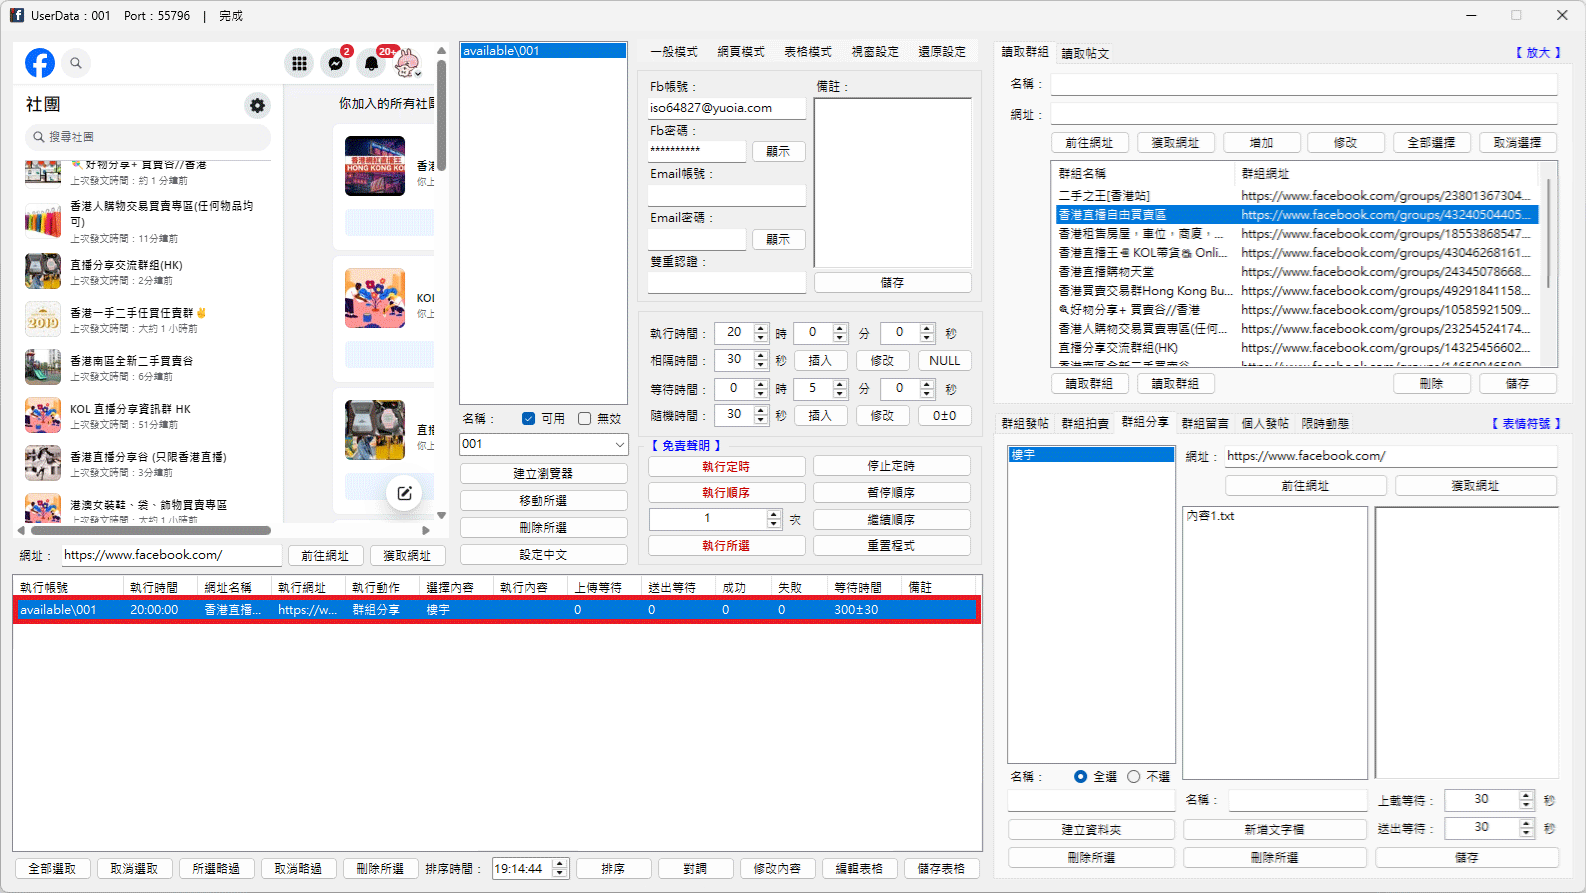Open the 視窗設定 tab

(x=875, y=52)
